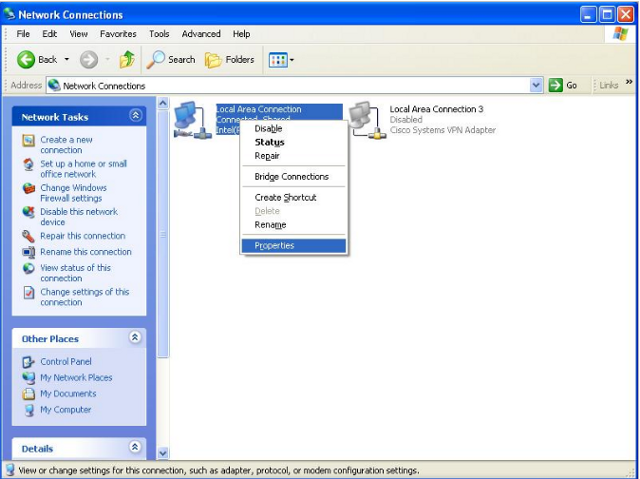Select Local Area Connection 3 adapter icon
Image resolution: width=640 pixels, height=479 pixels.
(x=366, y=120)
